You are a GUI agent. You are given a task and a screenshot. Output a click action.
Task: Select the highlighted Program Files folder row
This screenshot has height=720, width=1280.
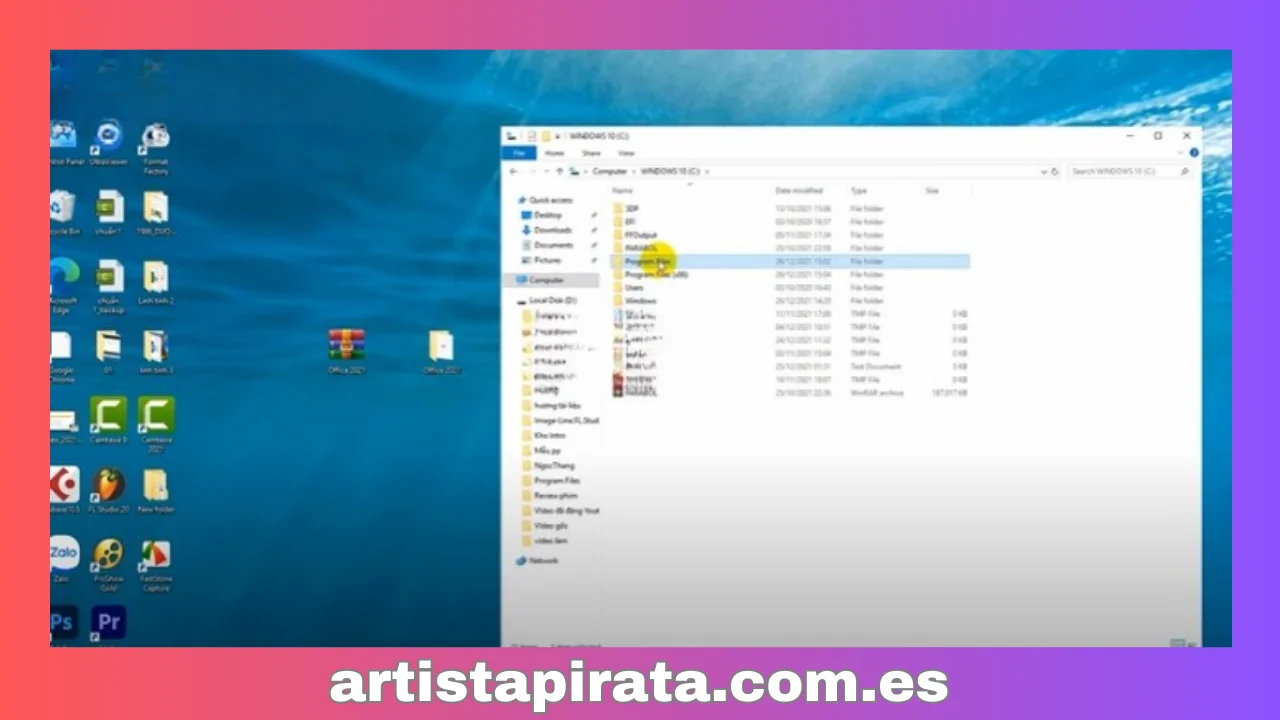789,261
